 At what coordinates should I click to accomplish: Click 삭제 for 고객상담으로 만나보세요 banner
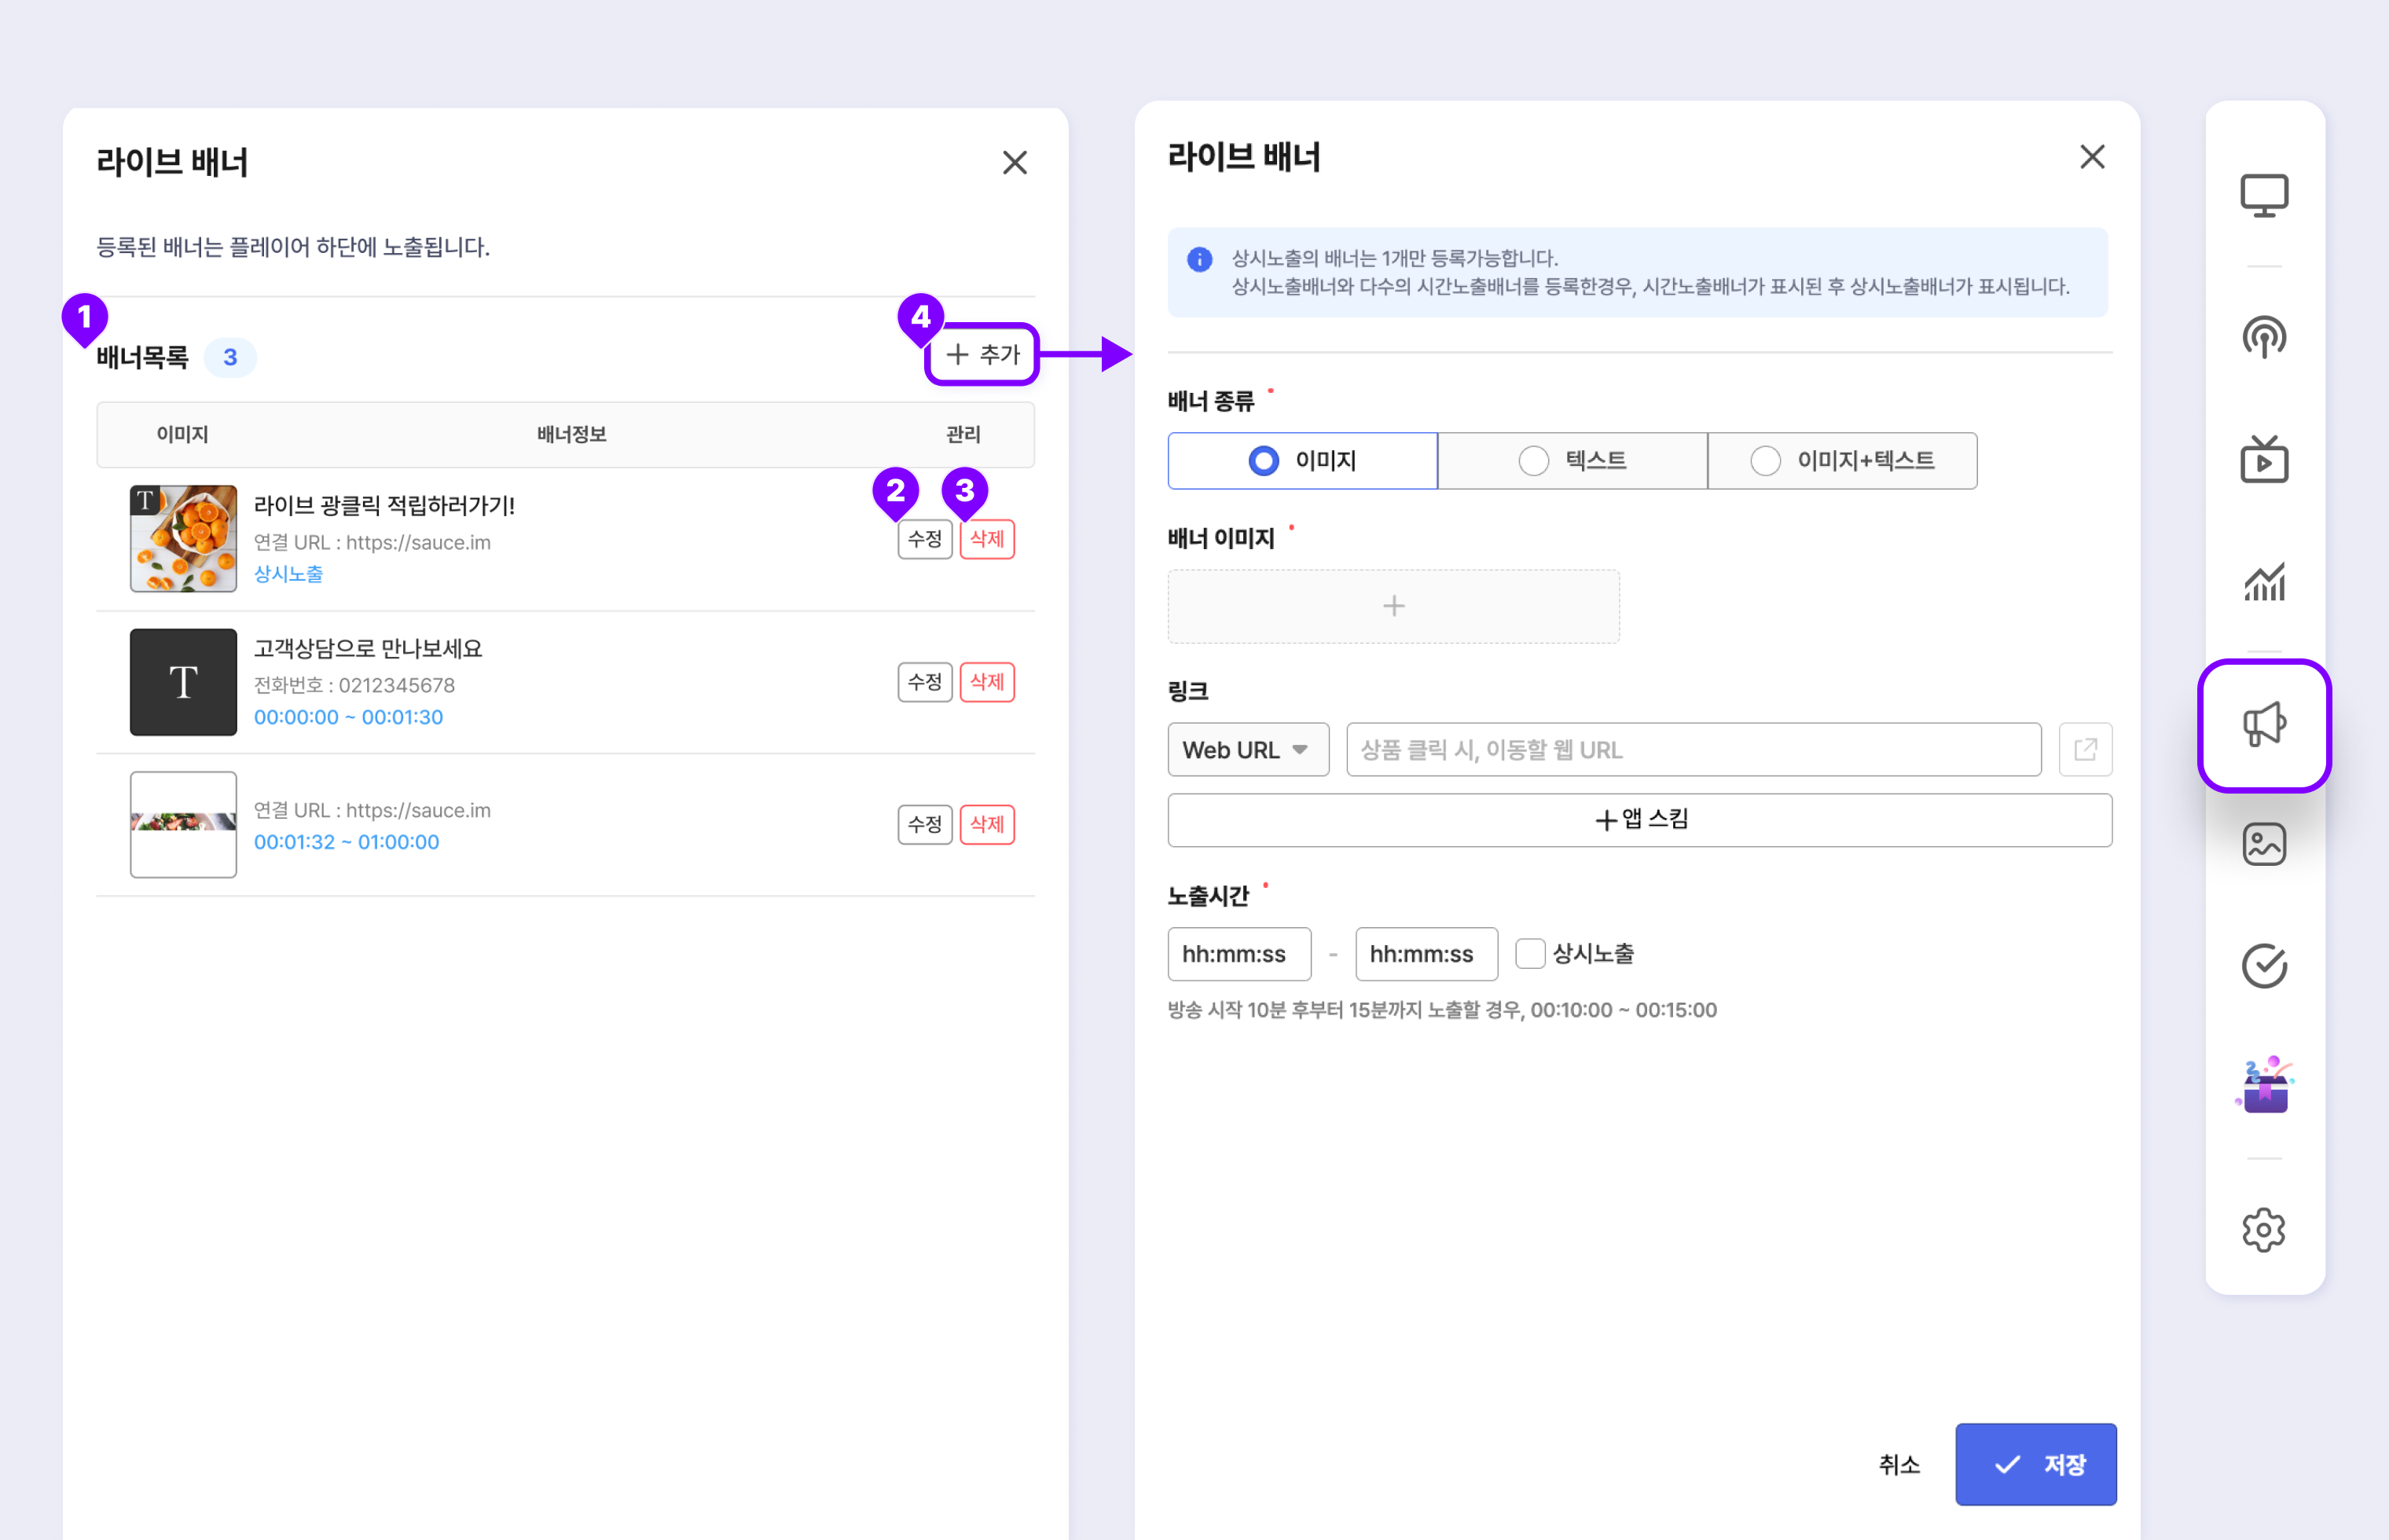(986, 682)
